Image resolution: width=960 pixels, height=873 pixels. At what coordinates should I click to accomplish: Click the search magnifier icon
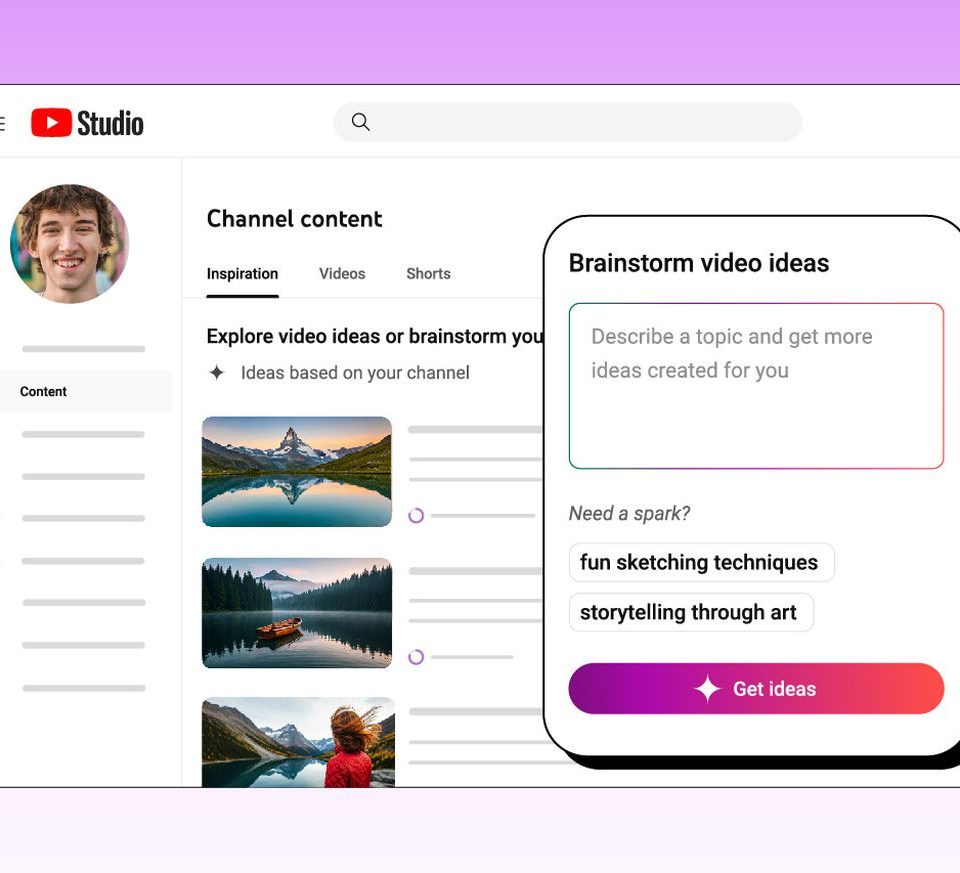(x=361, y=122)
